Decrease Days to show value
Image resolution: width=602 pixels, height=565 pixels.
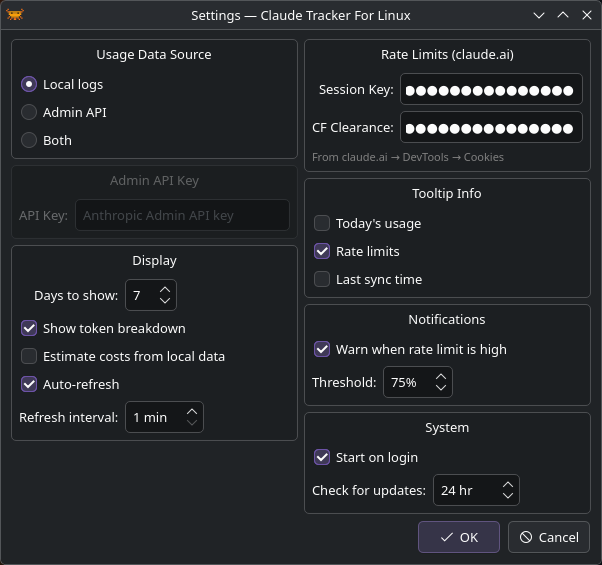point(165,300)
